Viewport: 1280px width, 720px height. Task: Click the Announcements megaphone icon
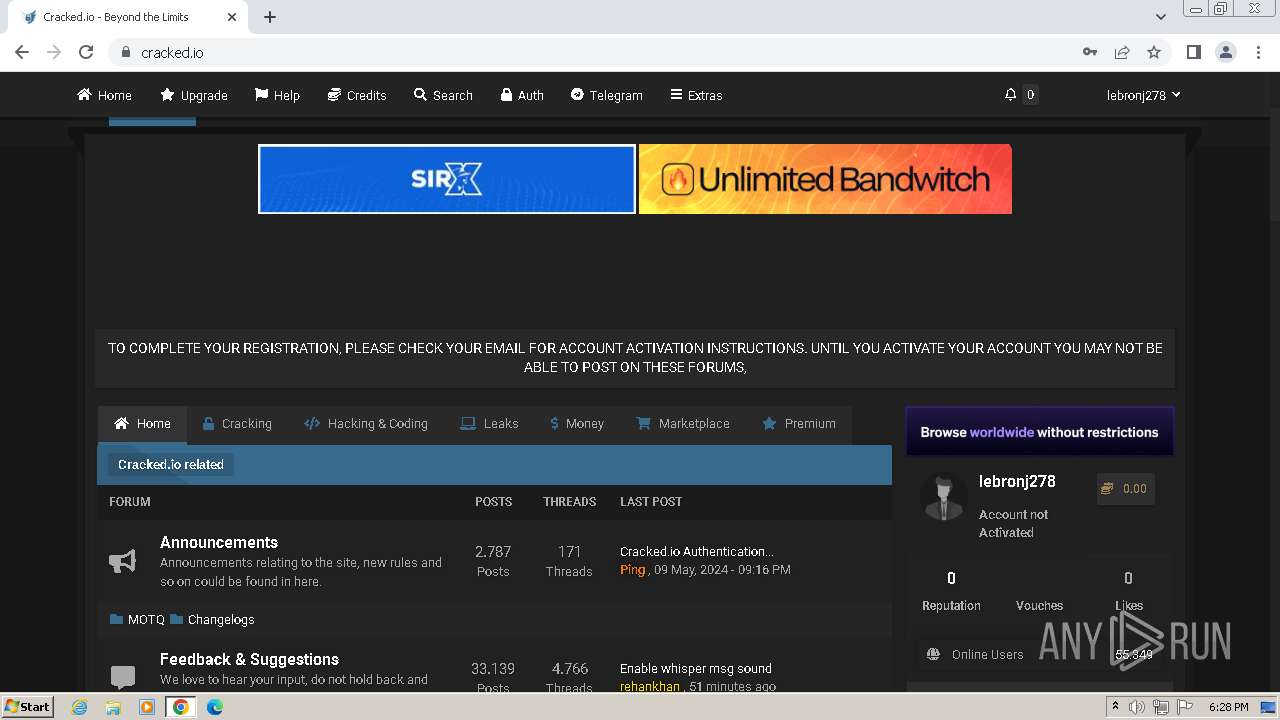coord(122,561)
